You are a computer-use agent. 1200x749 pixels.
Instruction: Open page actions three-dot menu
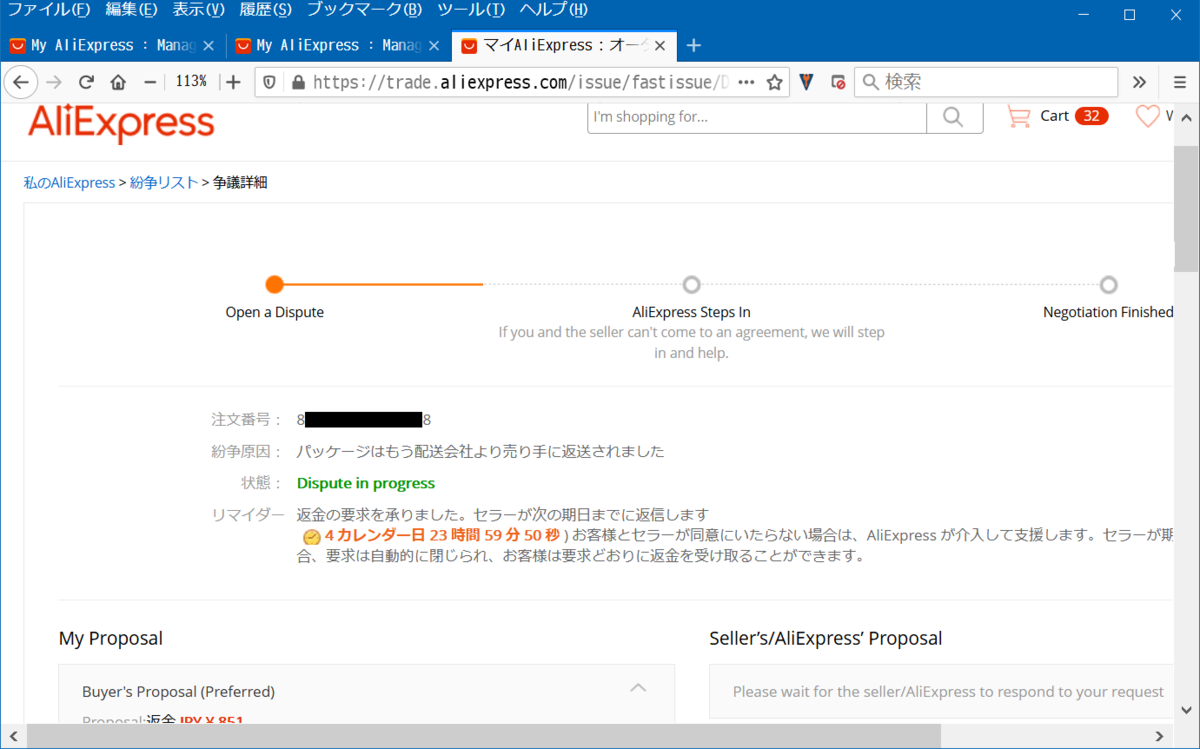tap(746, 82)
